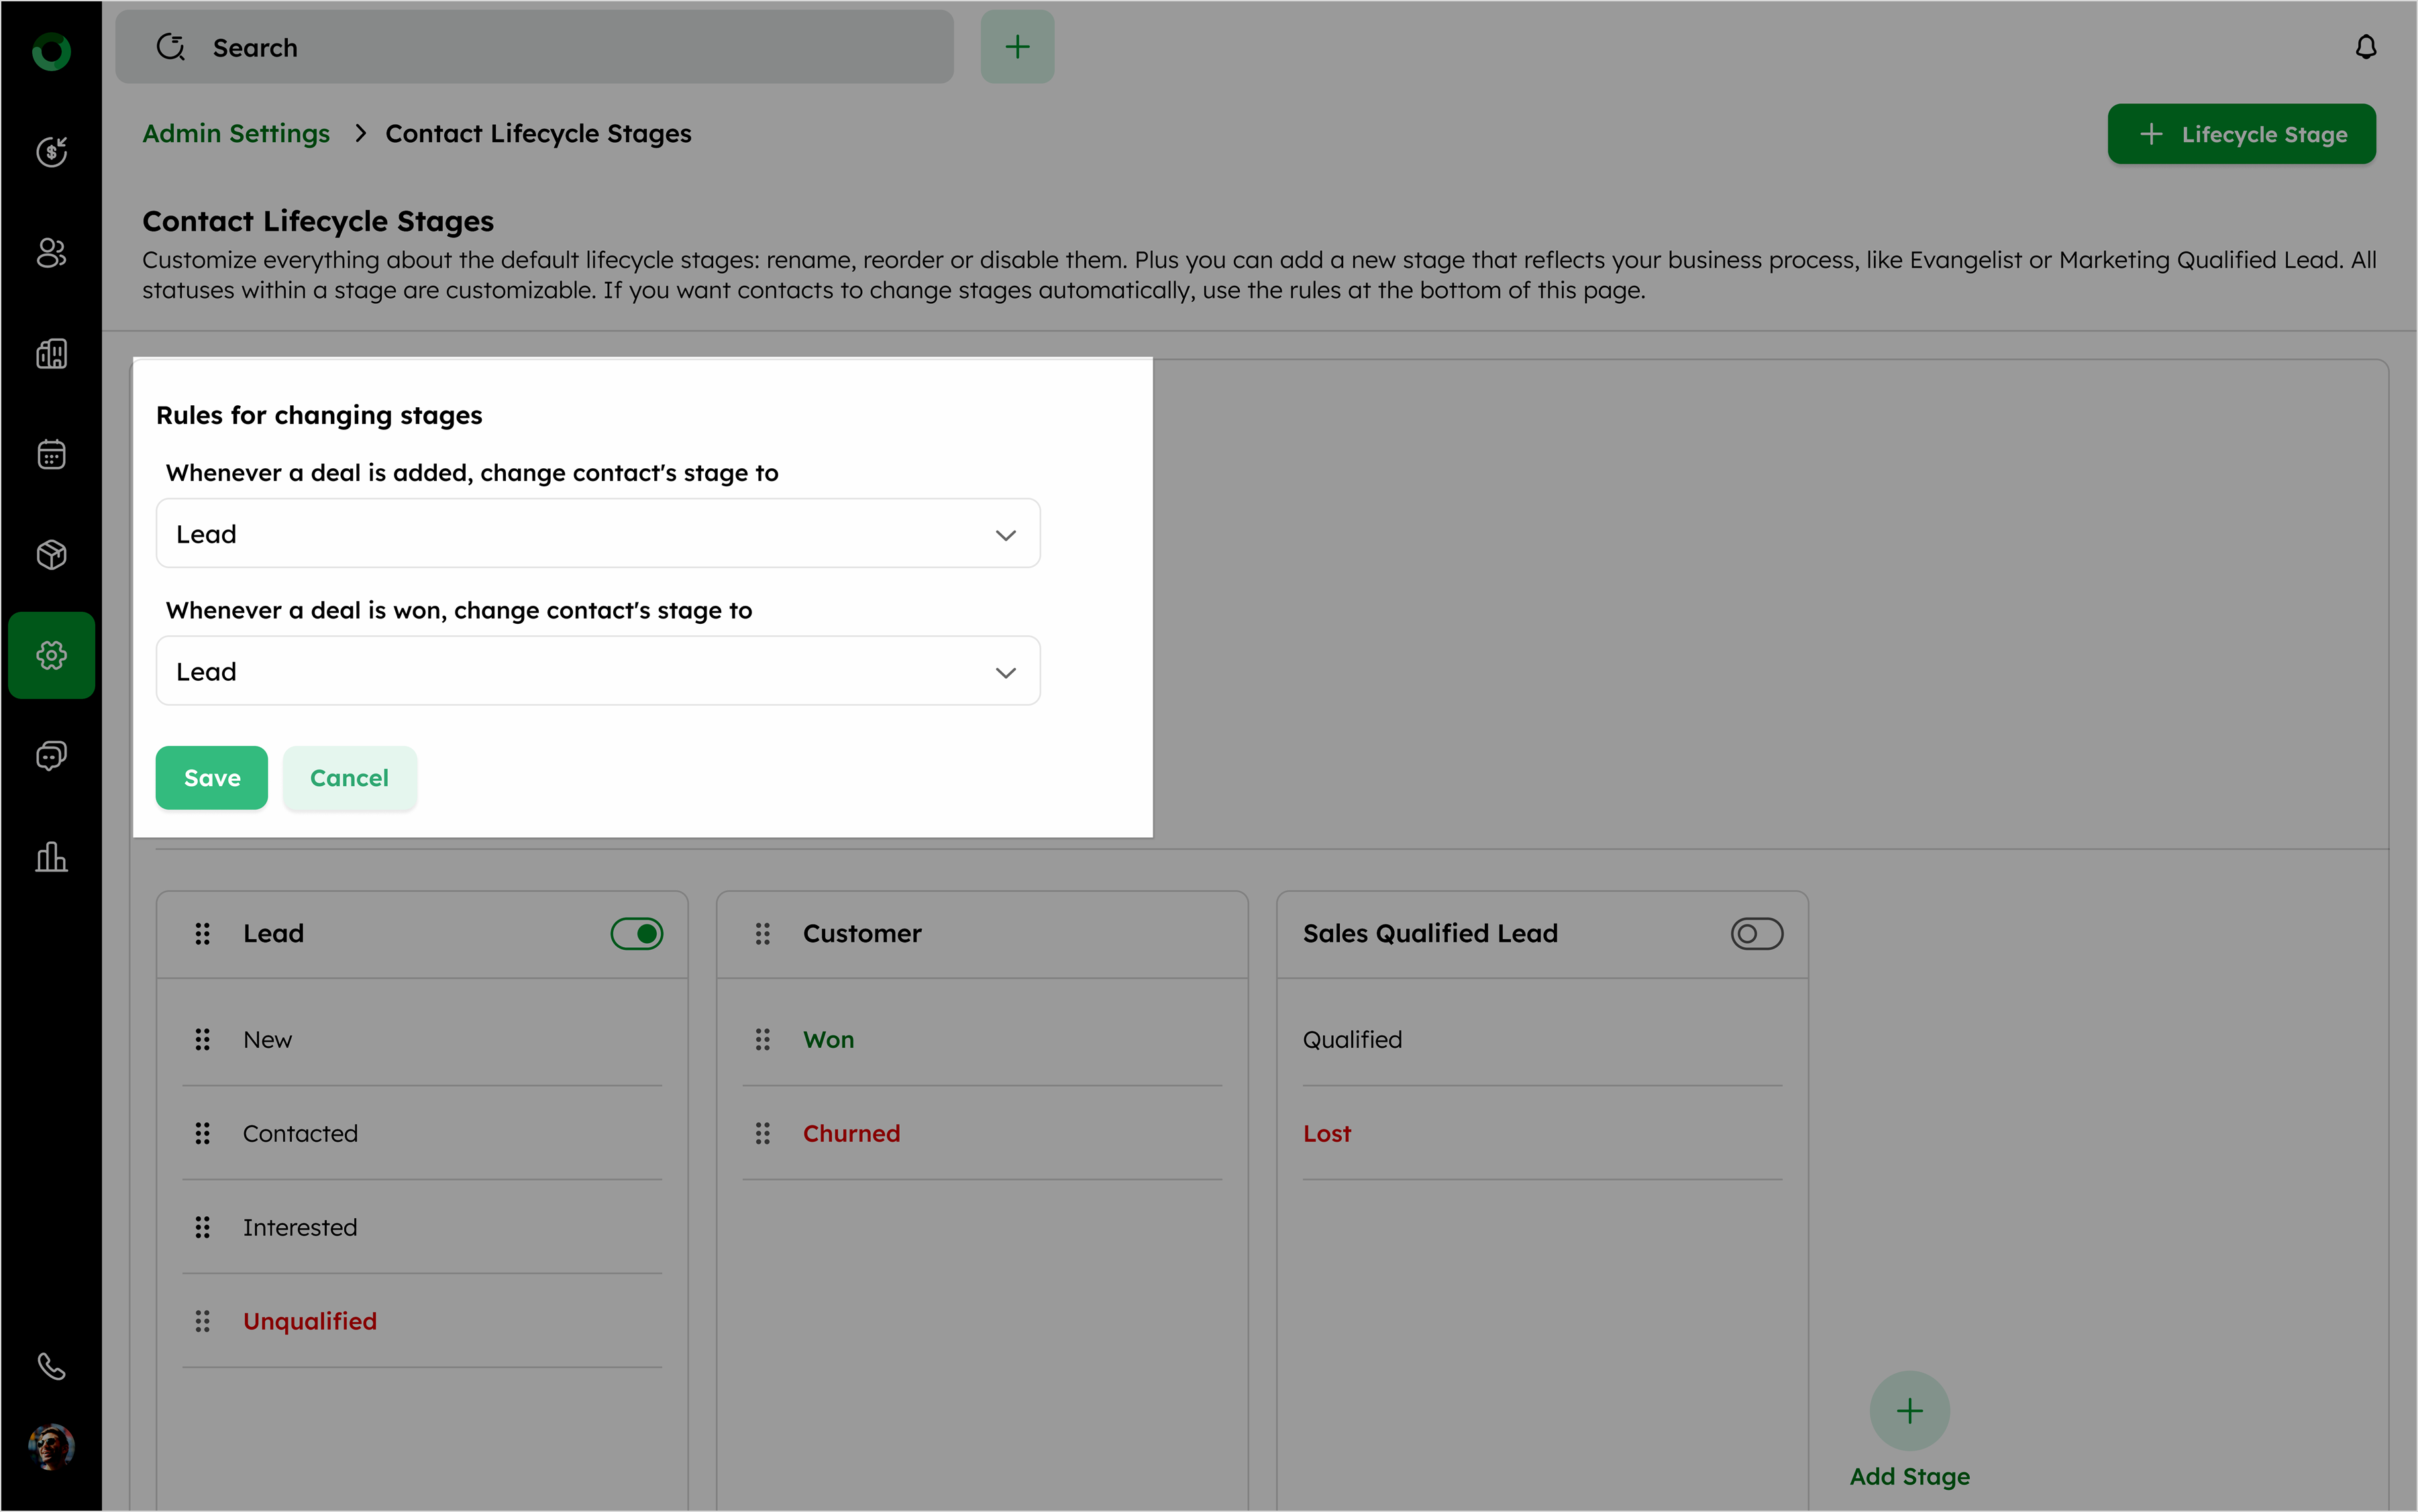The width and height of the screenshot is (2418, 1512).
Task: Open the reports bar chart icon
Action: point(51,857)
